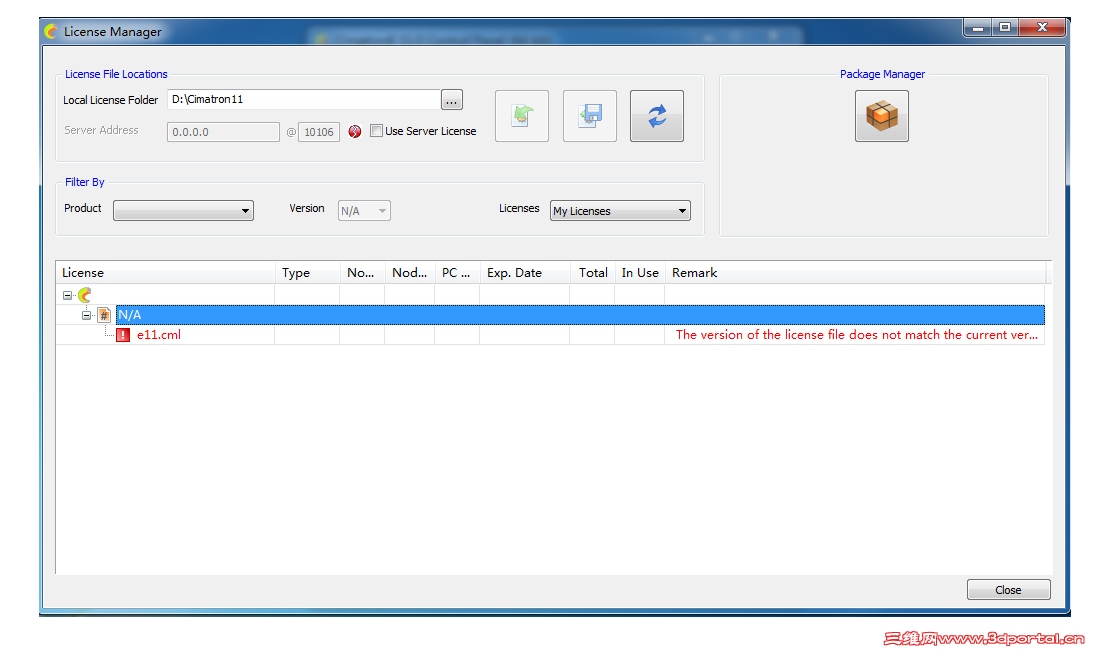Image resolution: width=1104 pixels, height=652 pixels.
Task: Open the Product filter dropdown
Action: click(183, 211)
